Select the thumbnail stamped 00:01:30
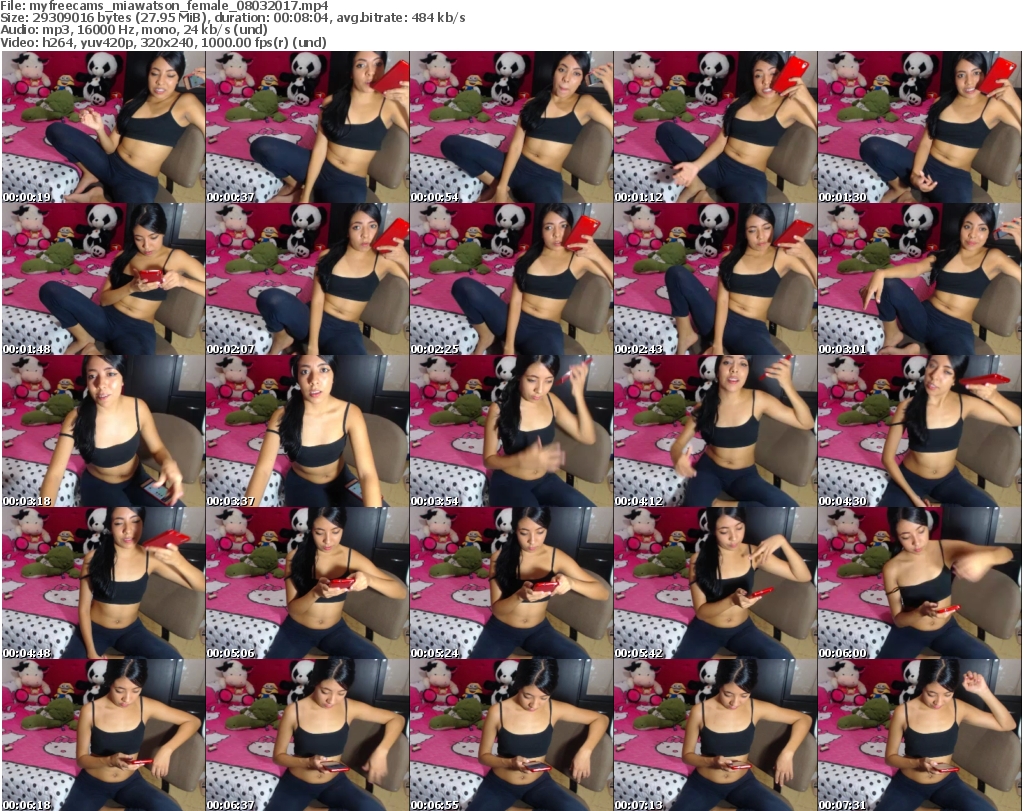 920,127
